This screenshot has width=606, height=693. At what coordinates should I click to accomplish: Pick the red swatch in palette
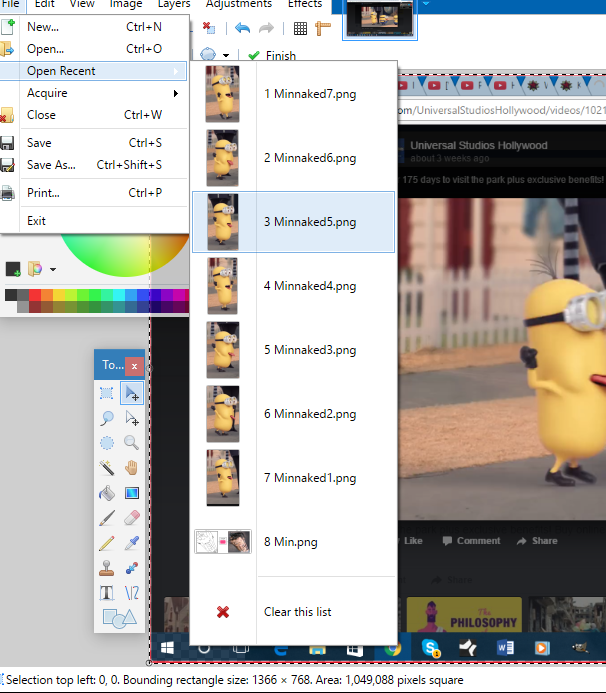tap(35, 295)
